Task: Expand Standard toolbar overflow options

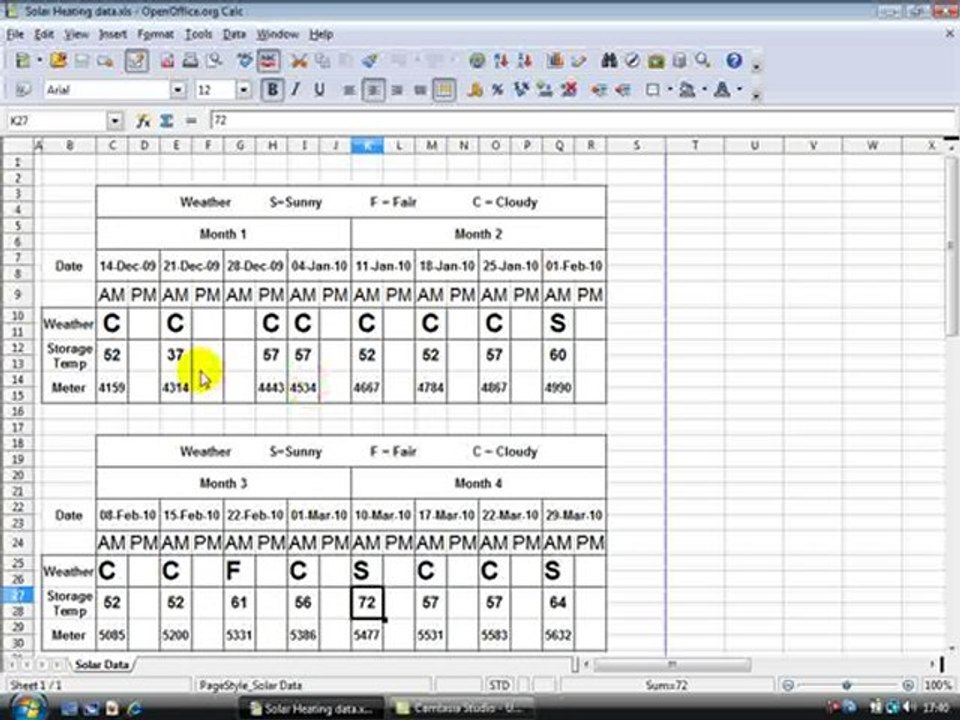Action: (x=757, y=66)
